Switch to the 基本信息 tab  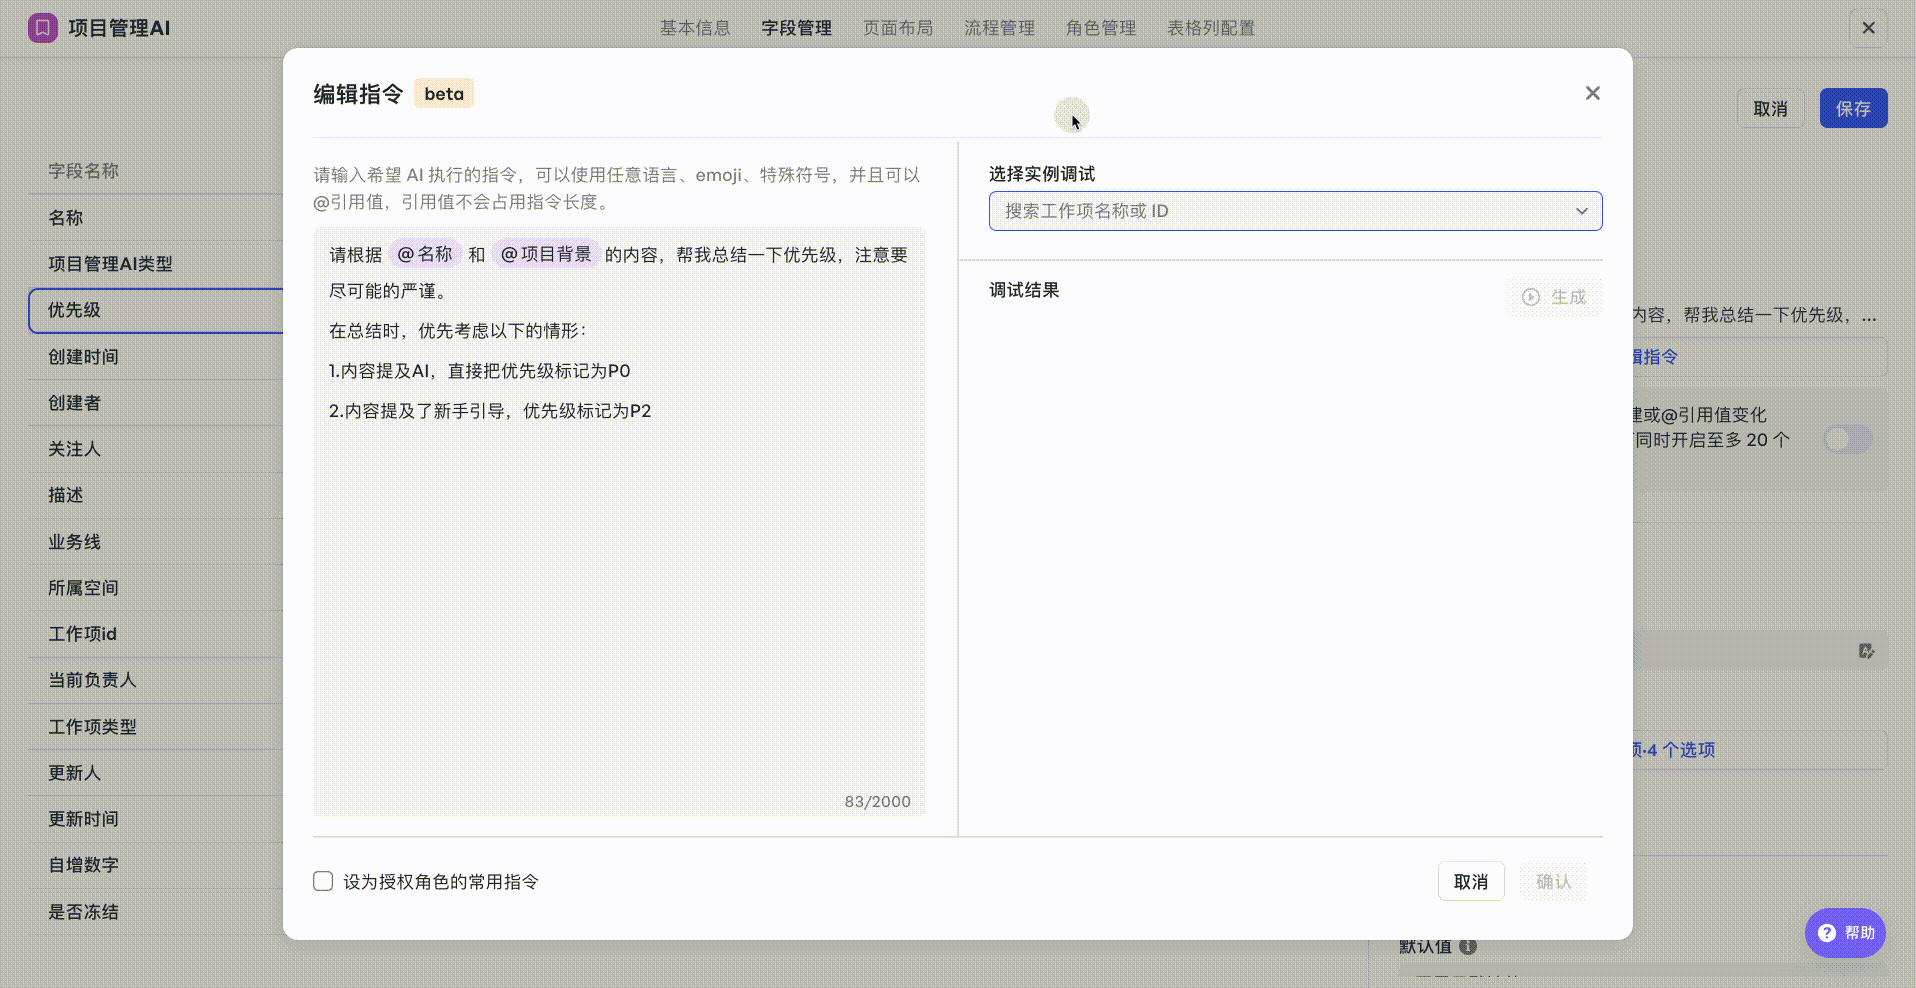[x=694, y=28]
